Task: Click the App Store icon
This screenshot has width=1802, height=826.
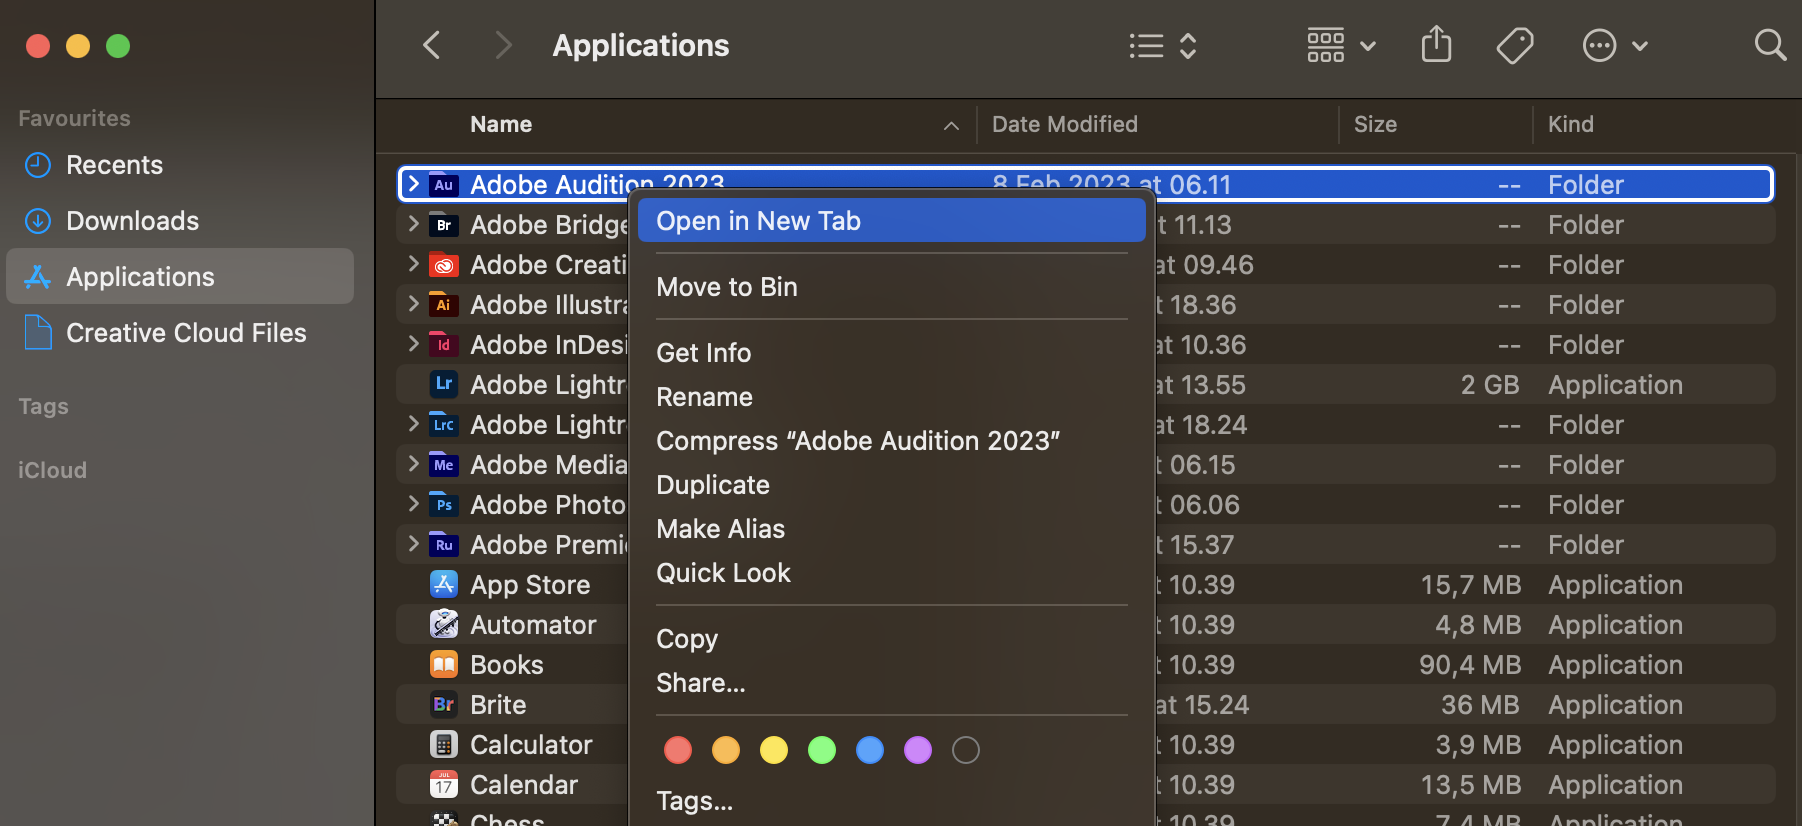Action: pos(443,584)
